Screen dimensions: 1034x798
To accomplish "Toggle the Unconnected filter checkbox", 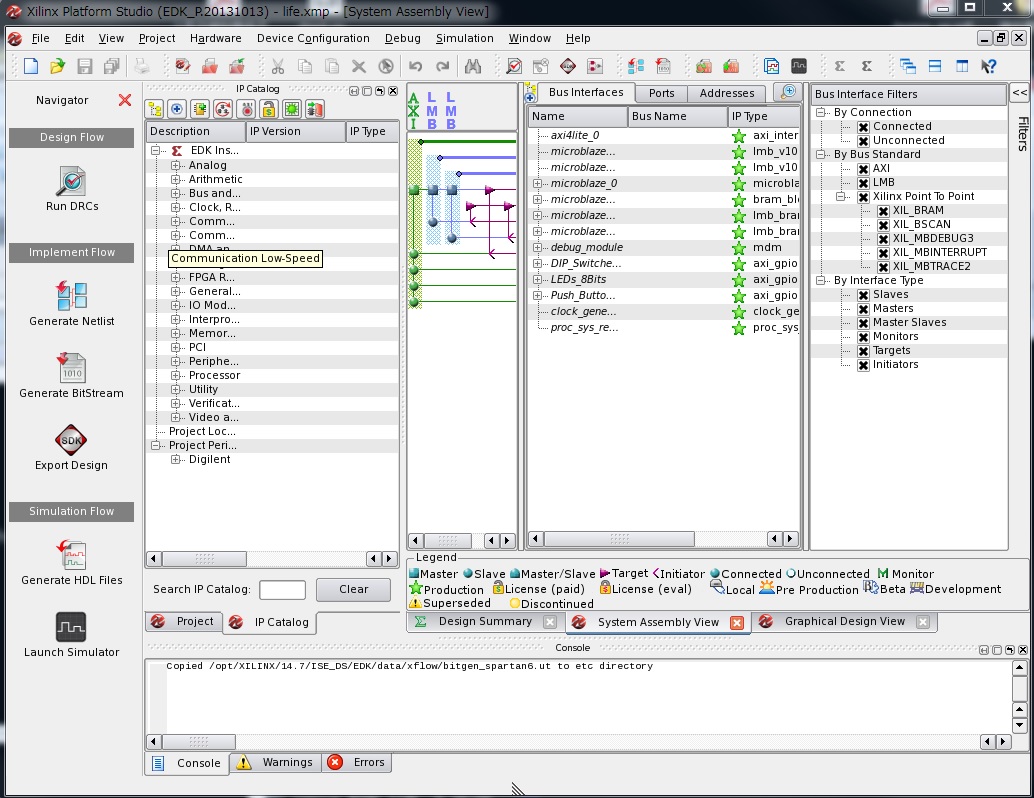I will click(863, 140).
